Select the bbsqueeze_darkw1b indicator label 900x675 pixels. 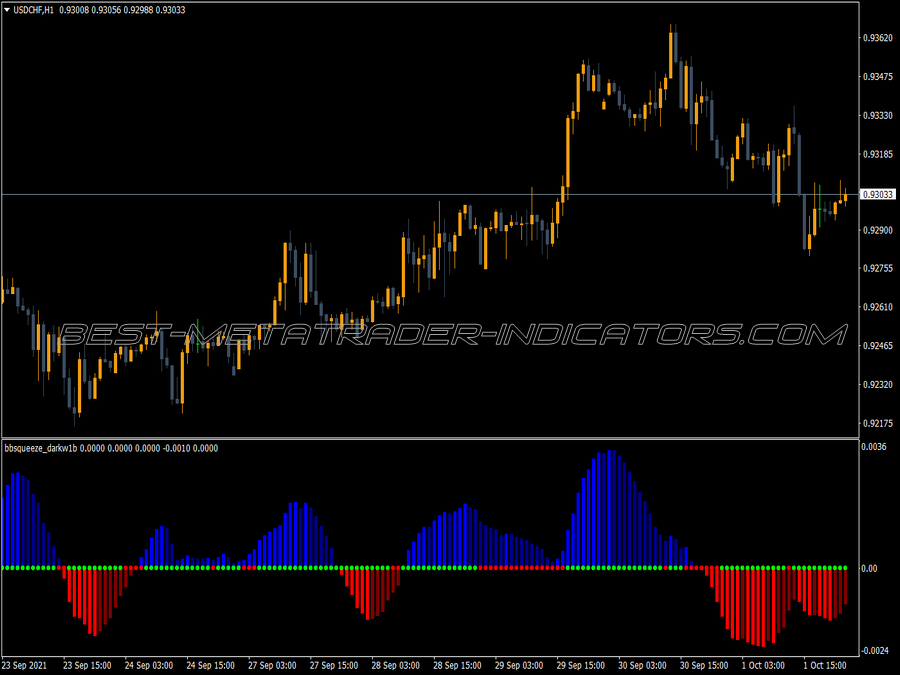coord(41,448)
